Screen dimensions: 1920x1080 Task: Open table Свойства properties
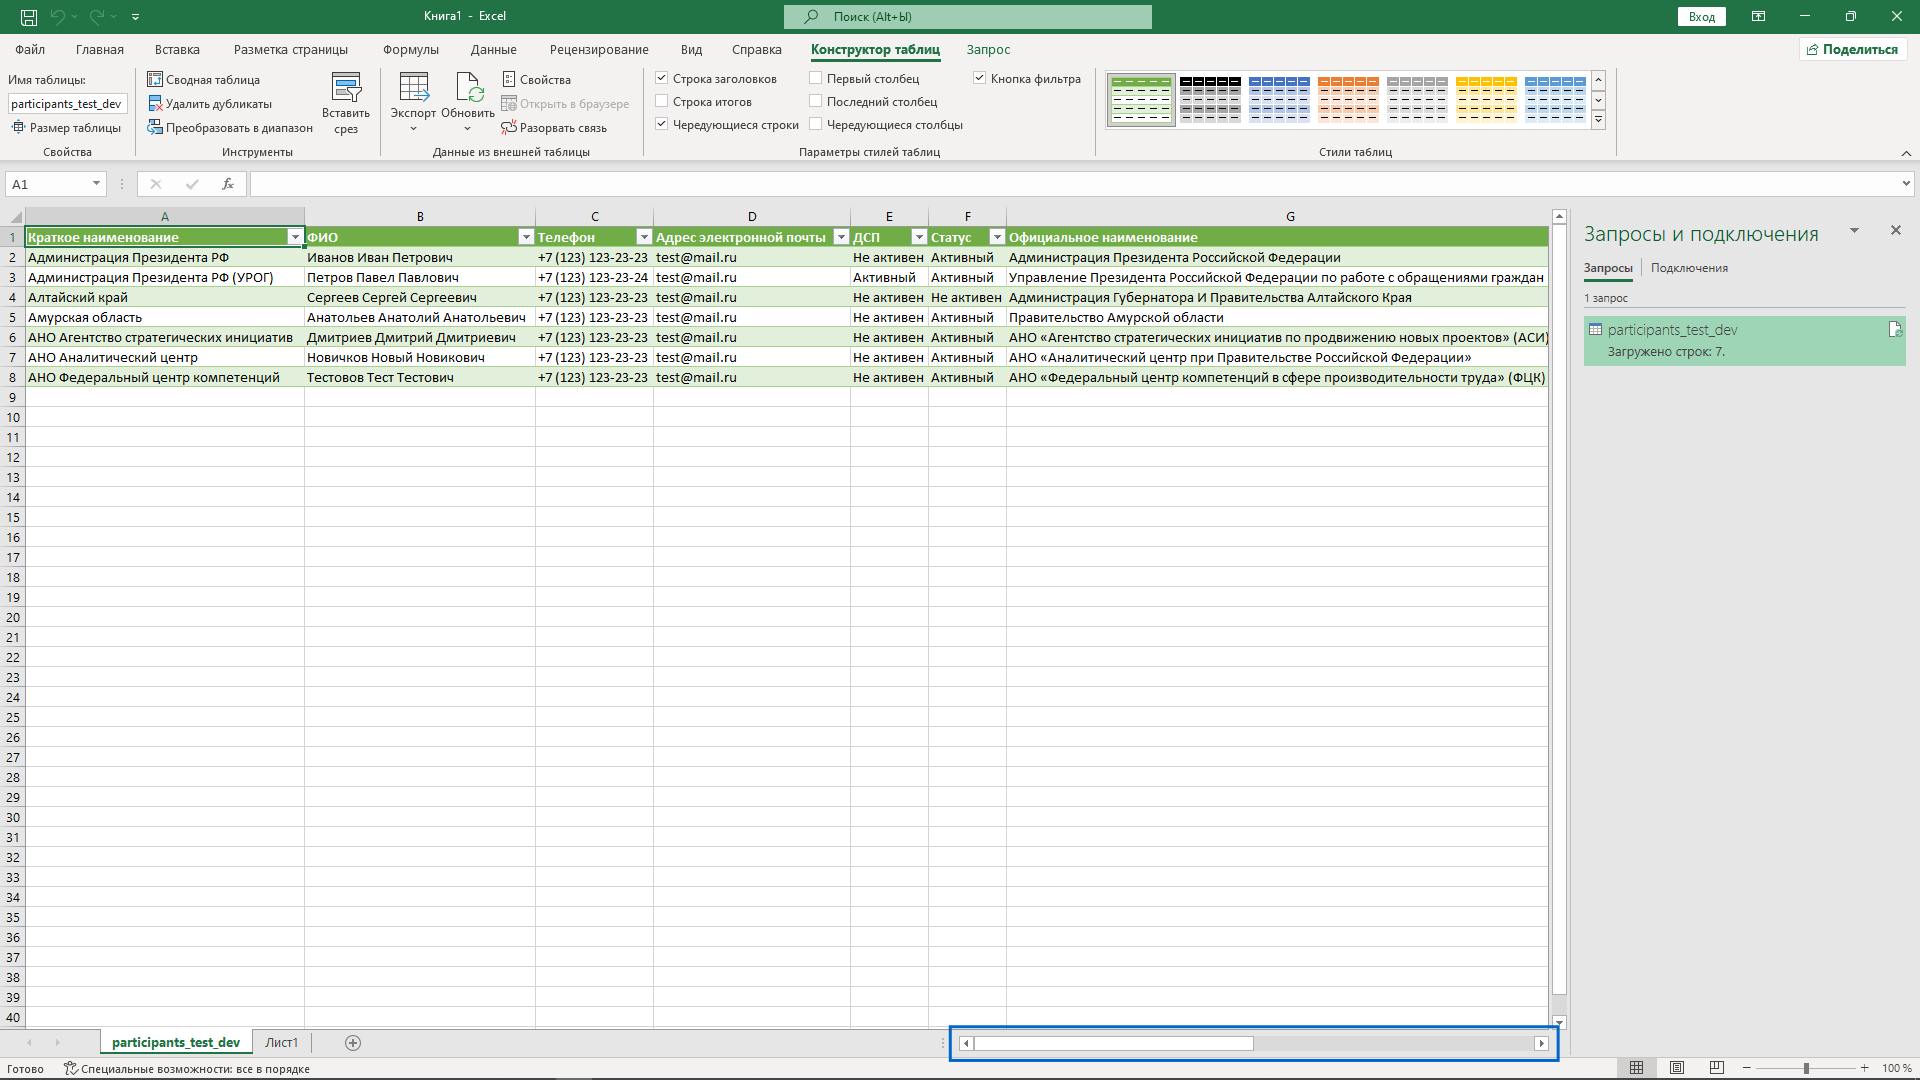(536, 79)
